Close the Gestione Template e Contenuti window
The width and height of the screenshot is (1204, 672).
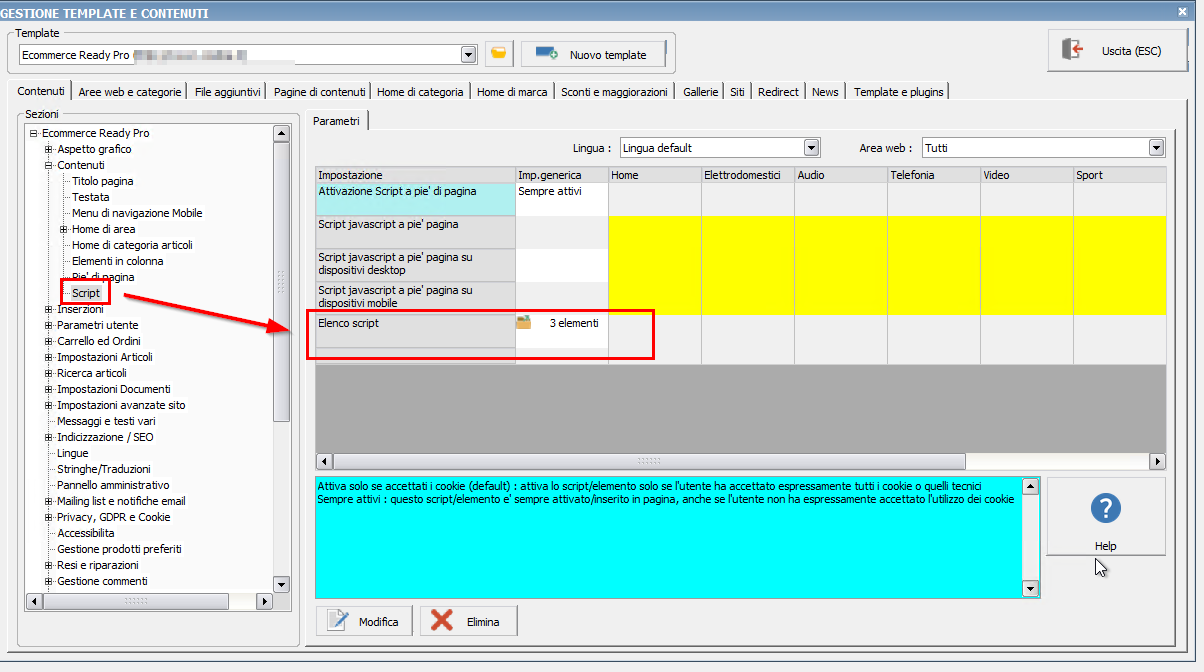tap(1182, 12)
